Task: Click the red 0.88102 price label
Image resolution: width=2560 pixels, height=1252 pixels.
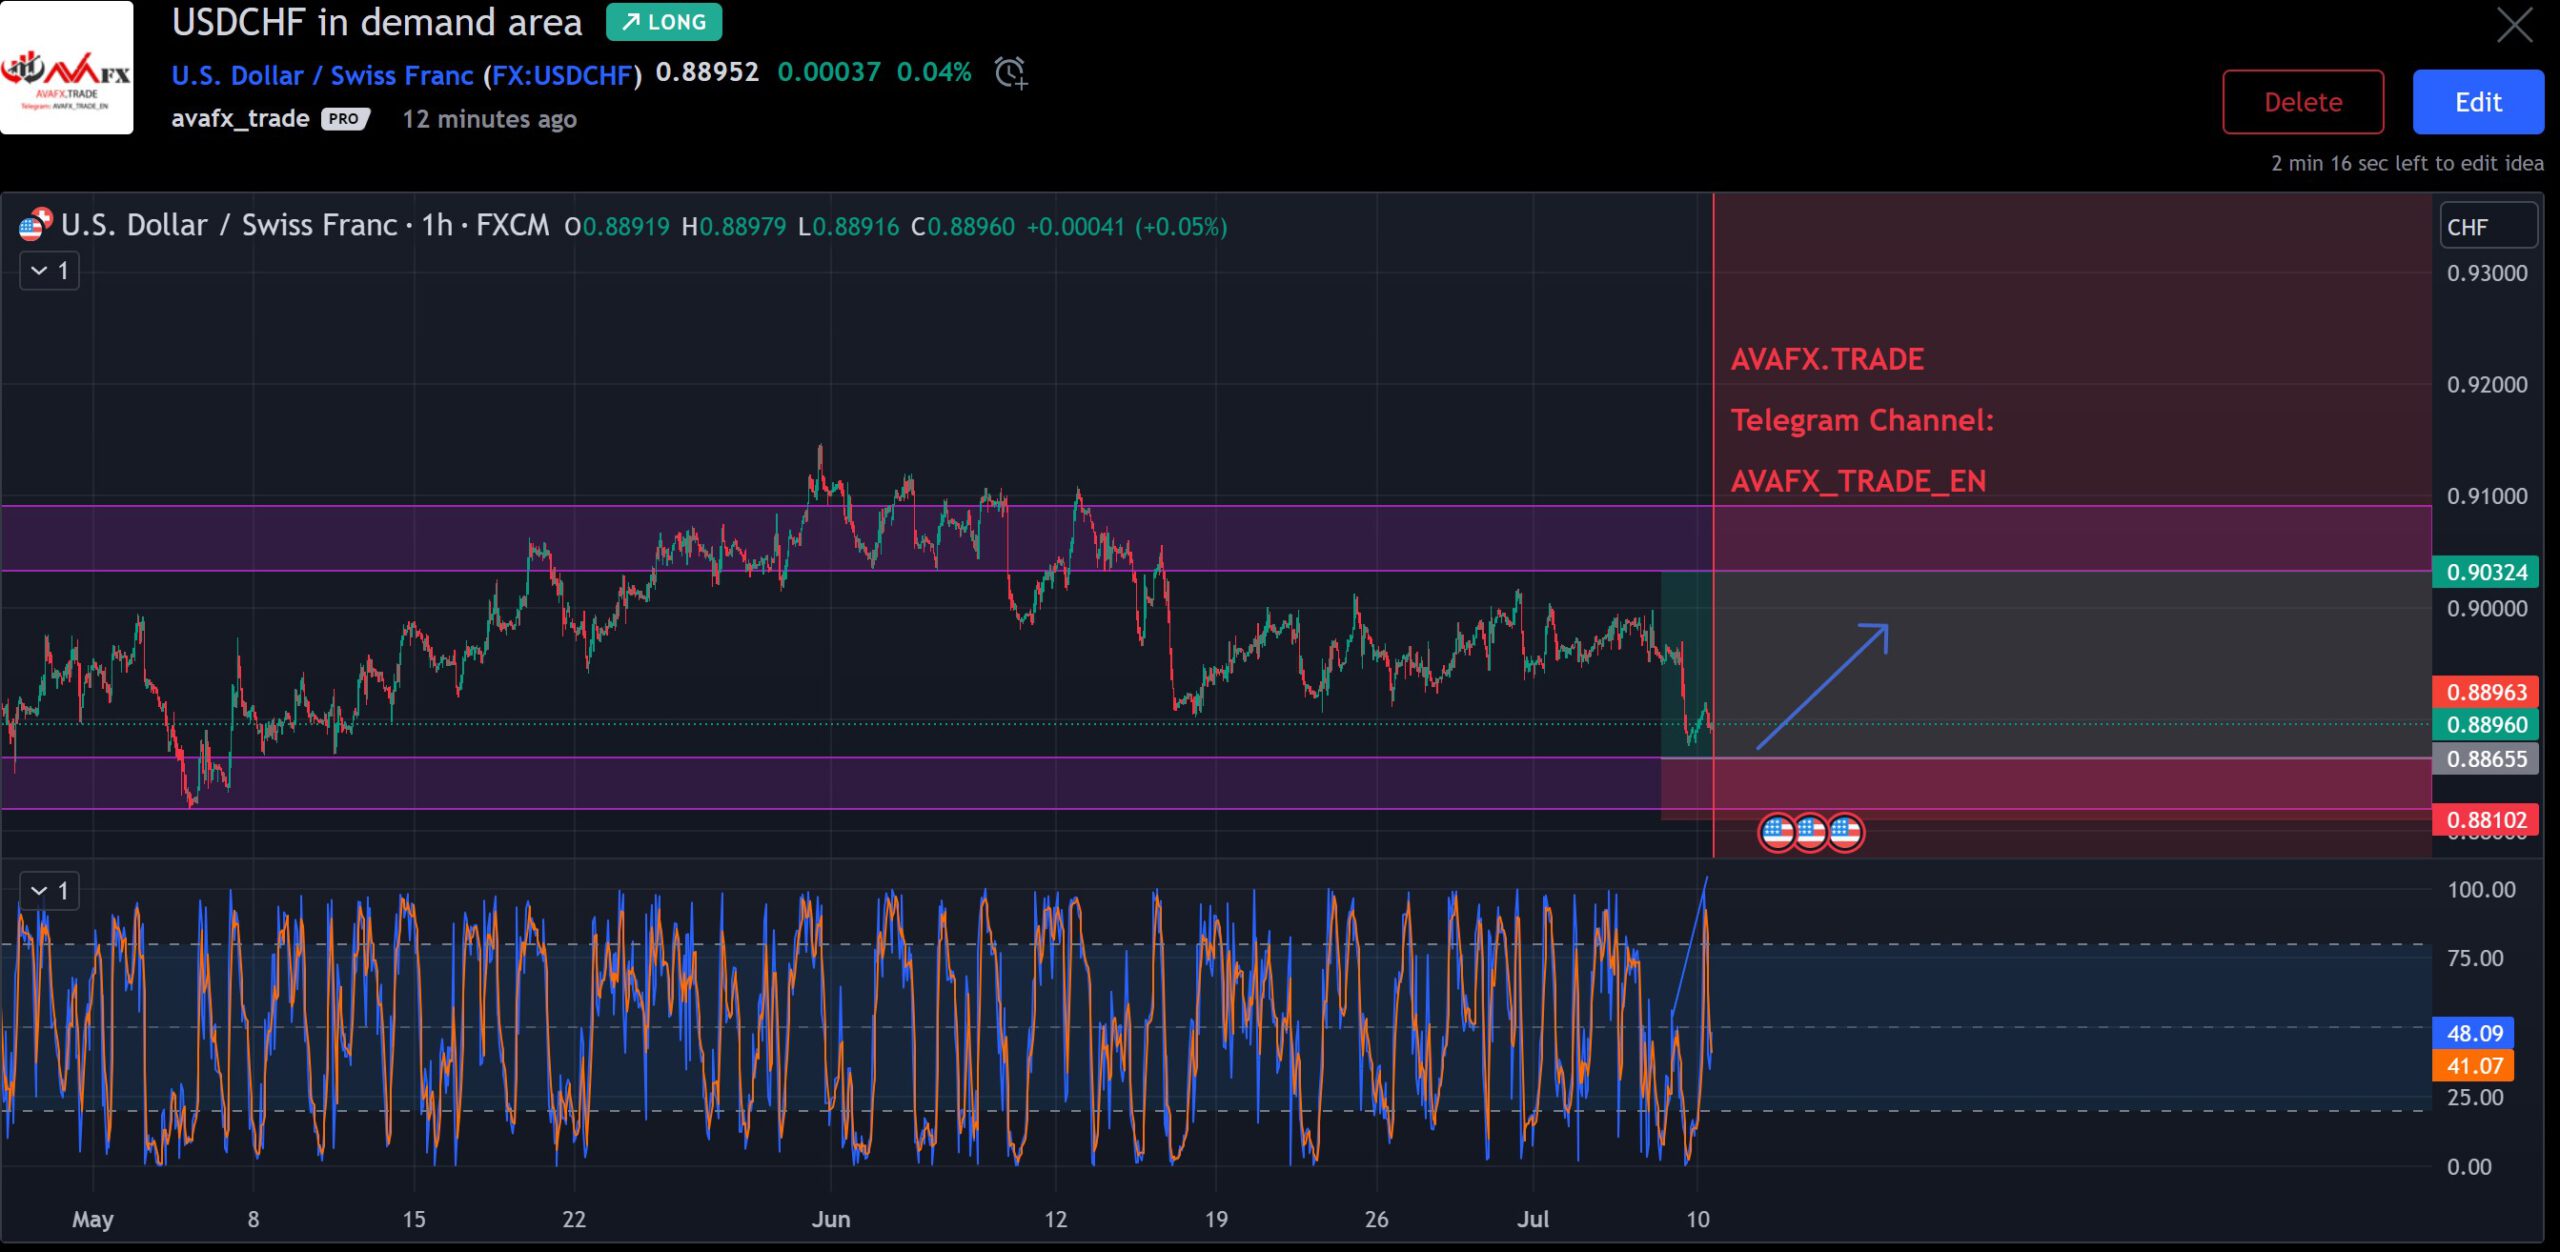Action: (x=2487, y=819)
